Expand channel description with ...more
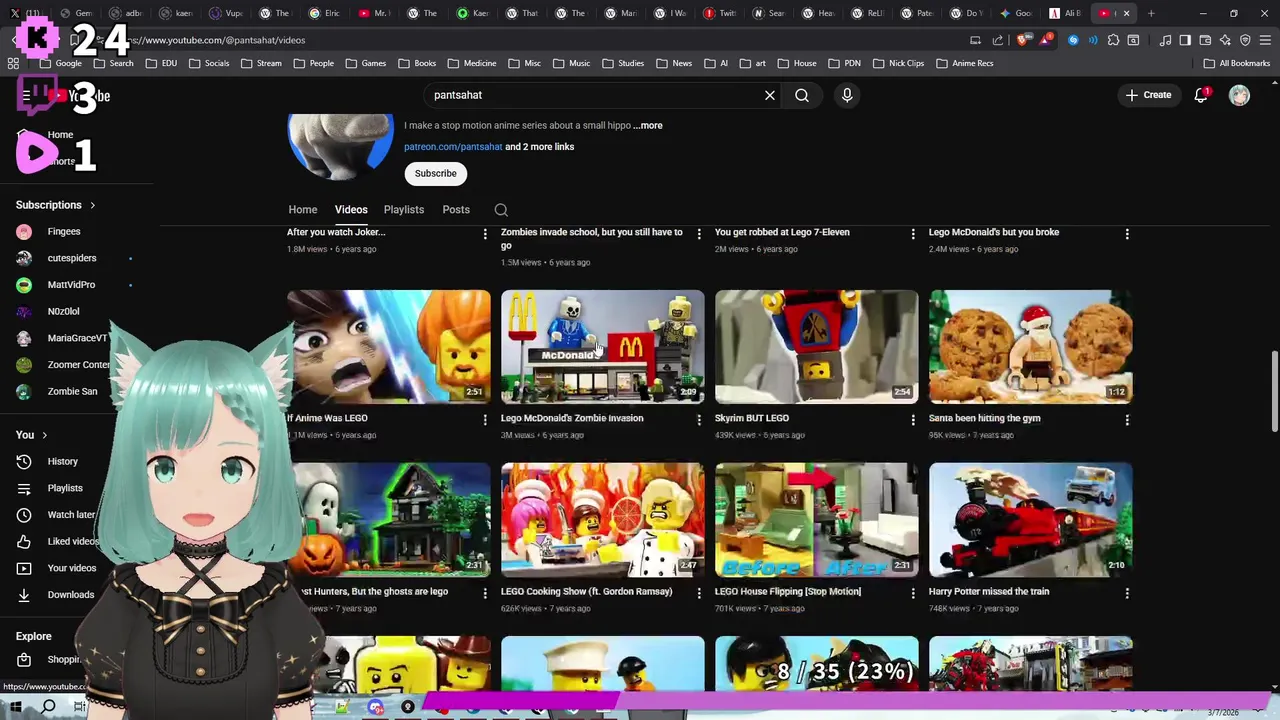The width and height of the screenshot is (1280, 720). coord(647,125)
